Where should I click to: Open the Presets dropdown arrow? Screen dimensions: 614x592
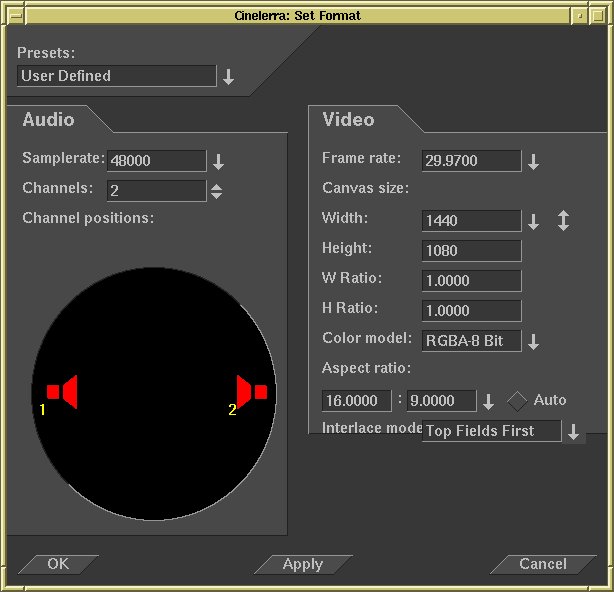[x=228, y=77]
